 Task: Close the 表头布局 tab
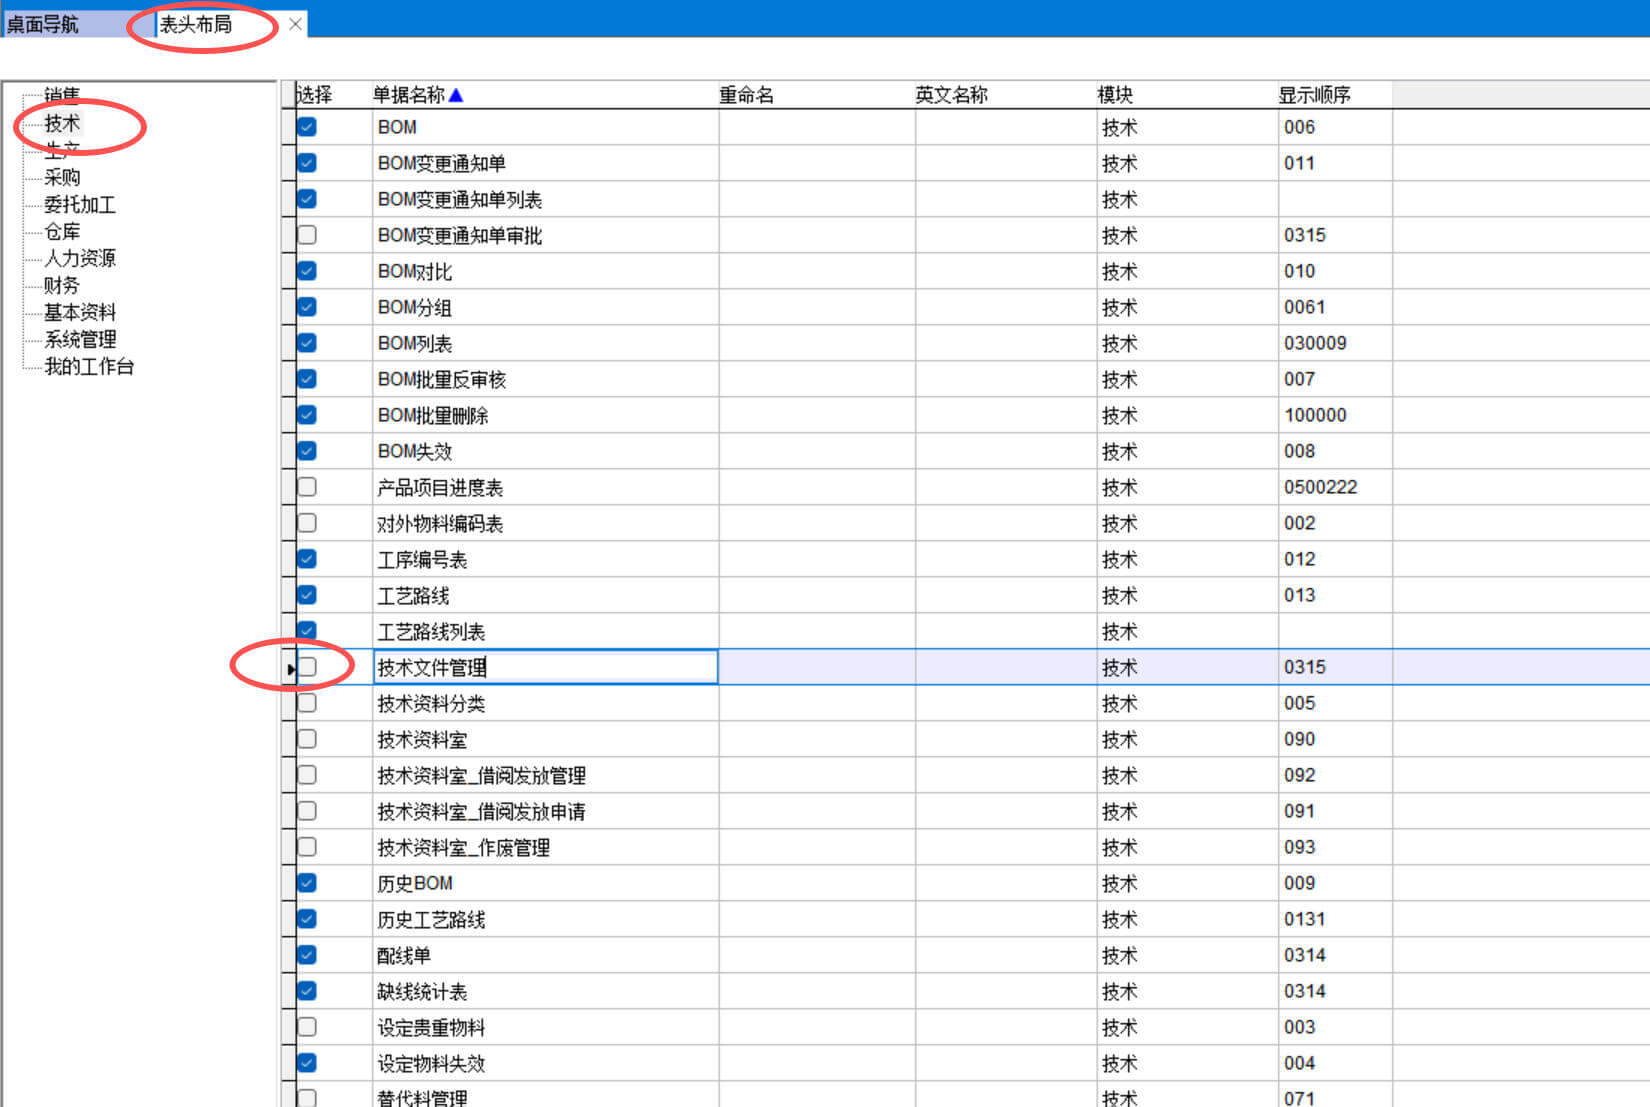[295, 24]
